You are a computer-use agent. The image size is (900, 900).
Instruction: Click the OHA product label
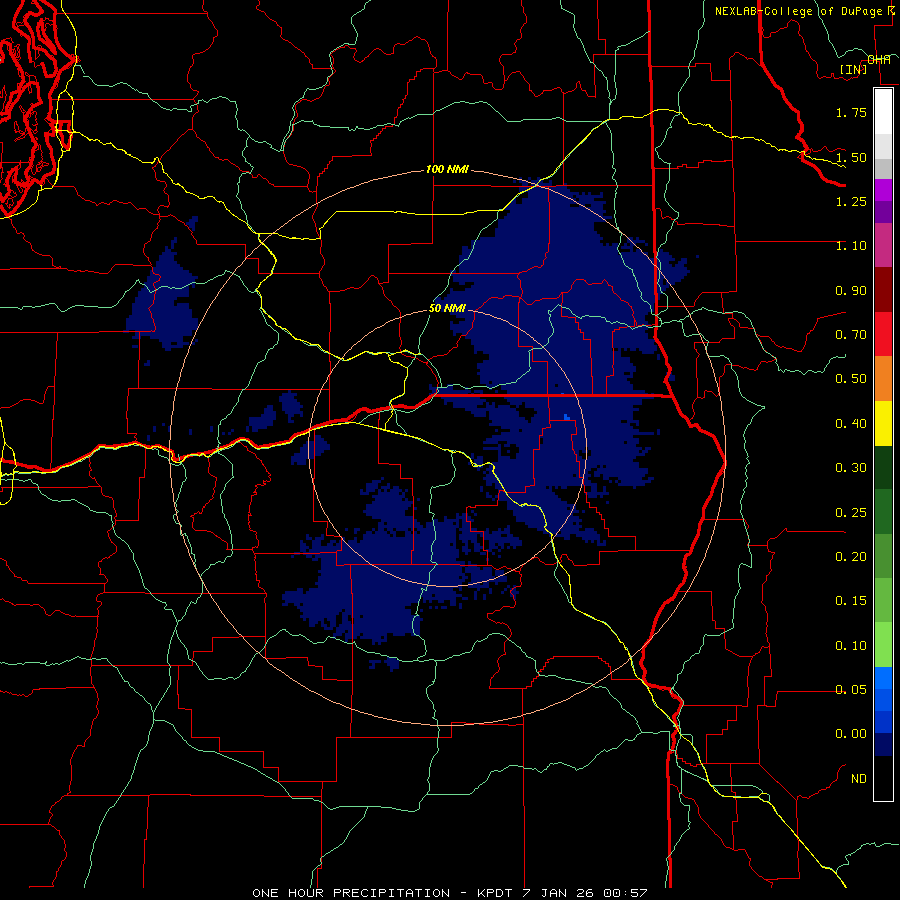pos(879,60)
